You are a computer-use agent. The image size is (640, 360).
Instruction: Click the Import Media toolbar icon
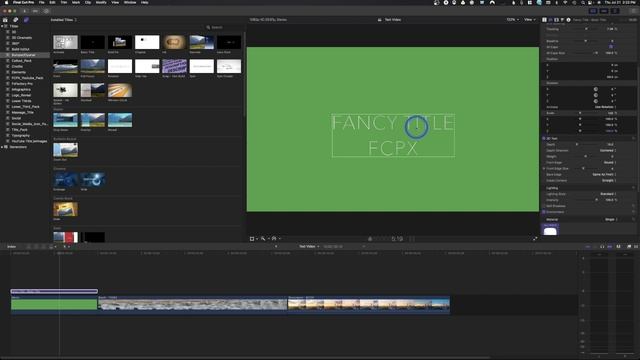[24, 11]
